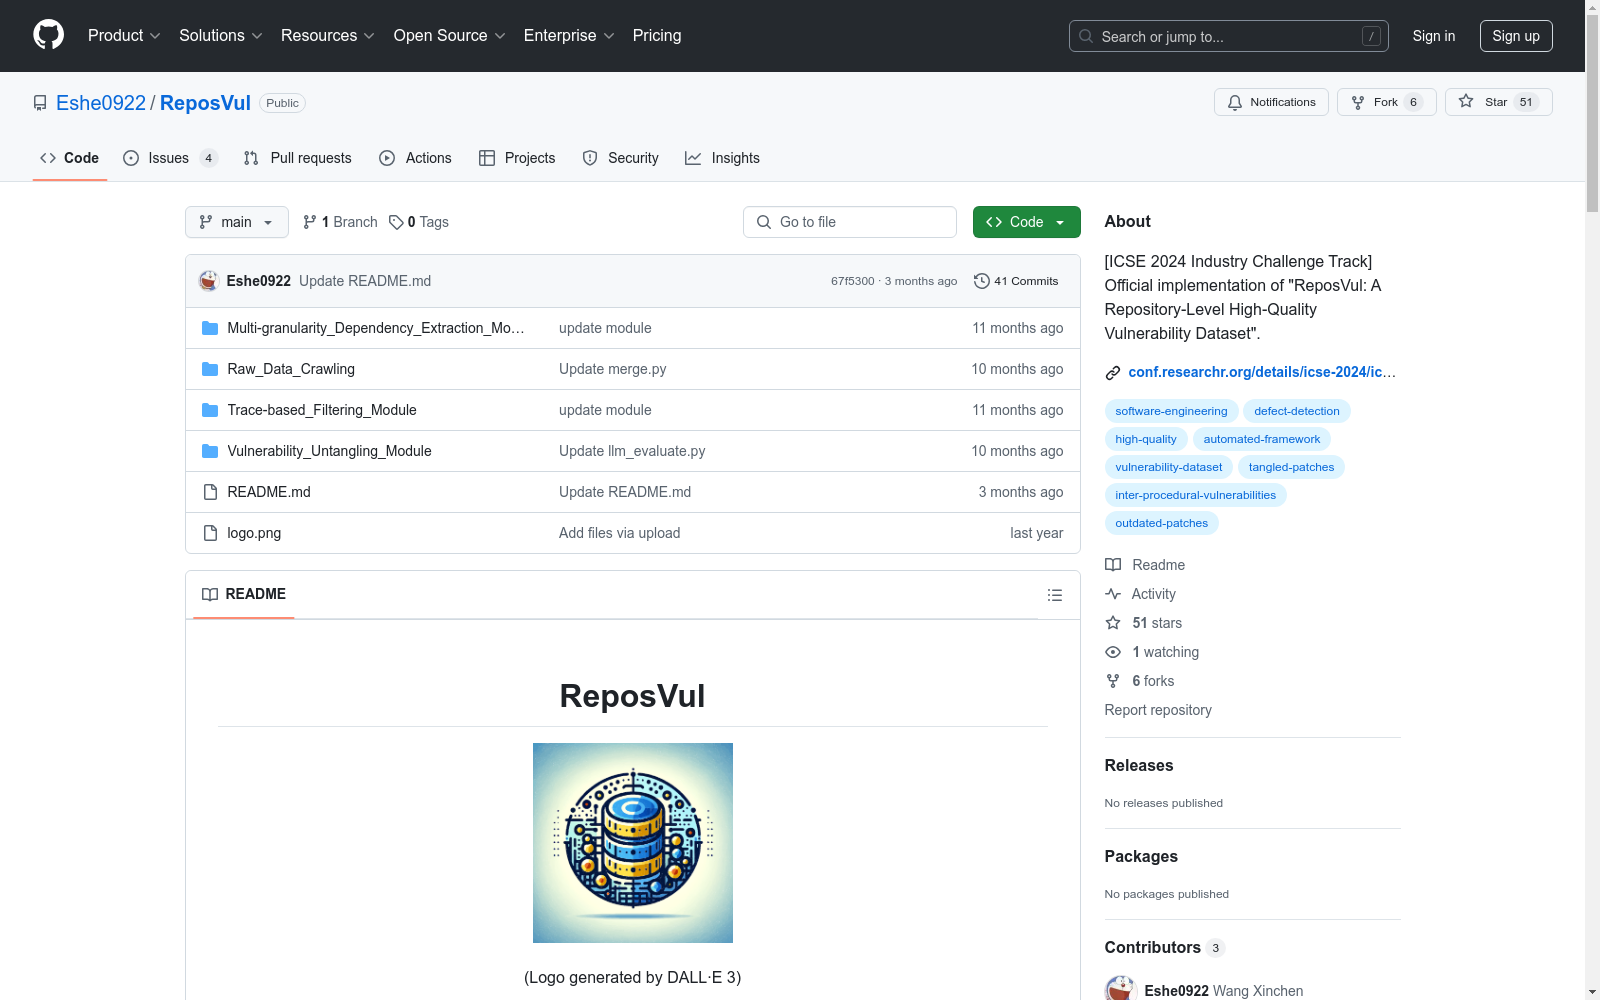Open the Insights tab
The height and width of the screenshot is (1000, 1600).
pyautogui.click(x=722, y=158)
